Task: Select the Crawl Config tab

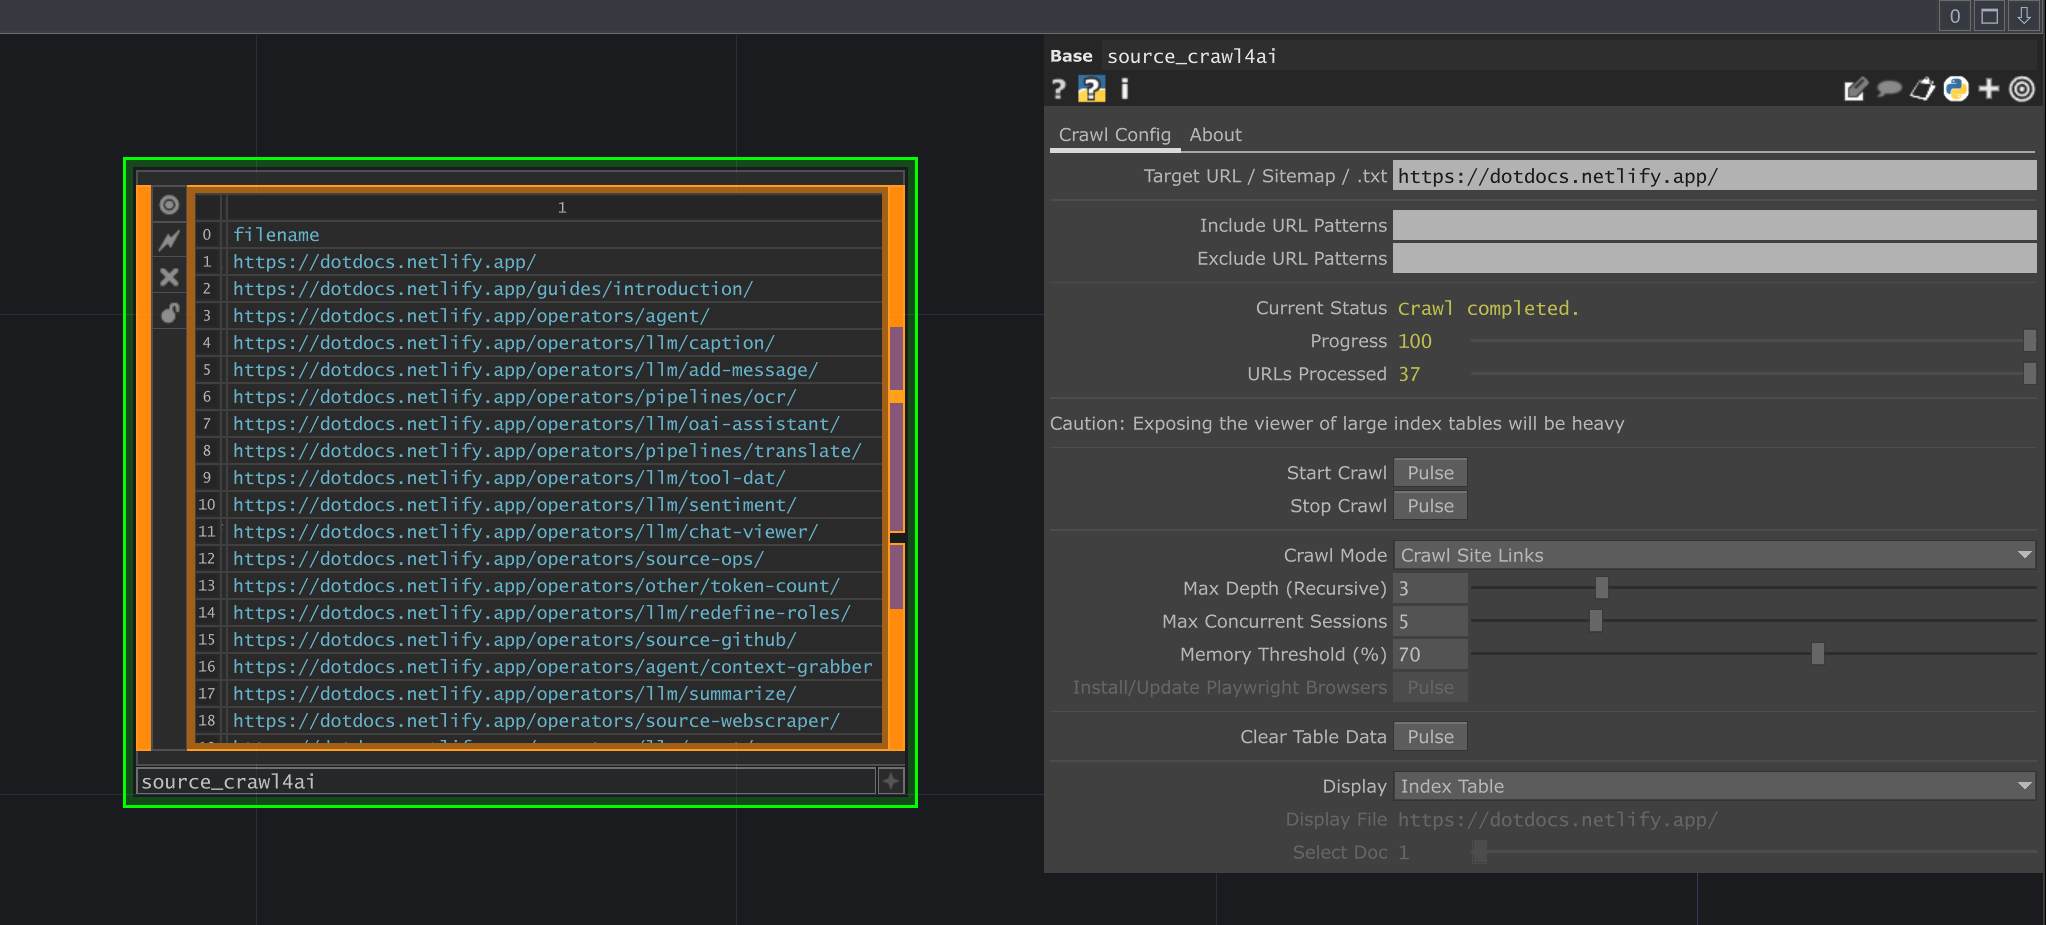Action: (x=1114, y=134)
